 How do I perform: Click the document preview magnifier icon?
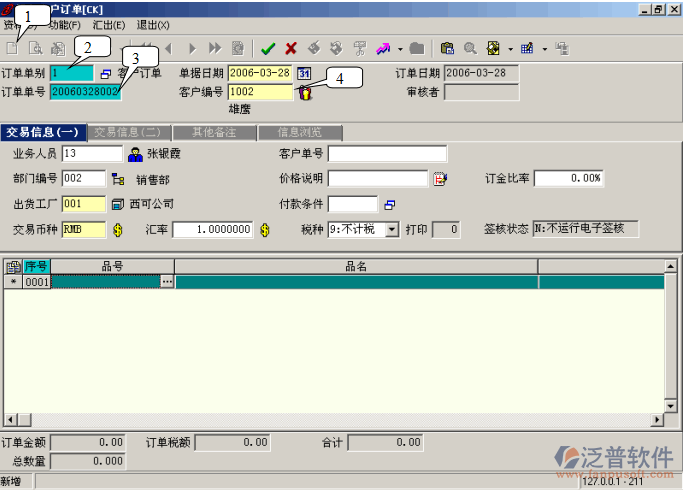[35, 48]
